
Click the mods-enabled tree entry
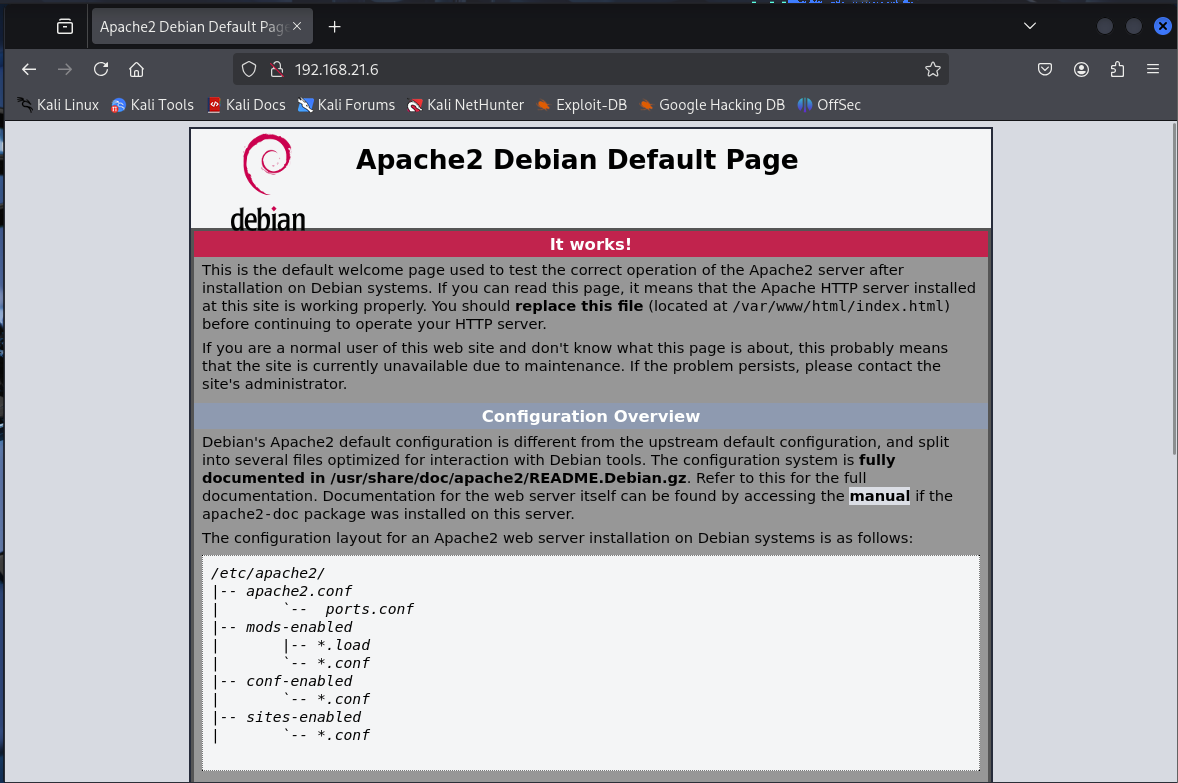pyautogui.click(x=298, y=627)
